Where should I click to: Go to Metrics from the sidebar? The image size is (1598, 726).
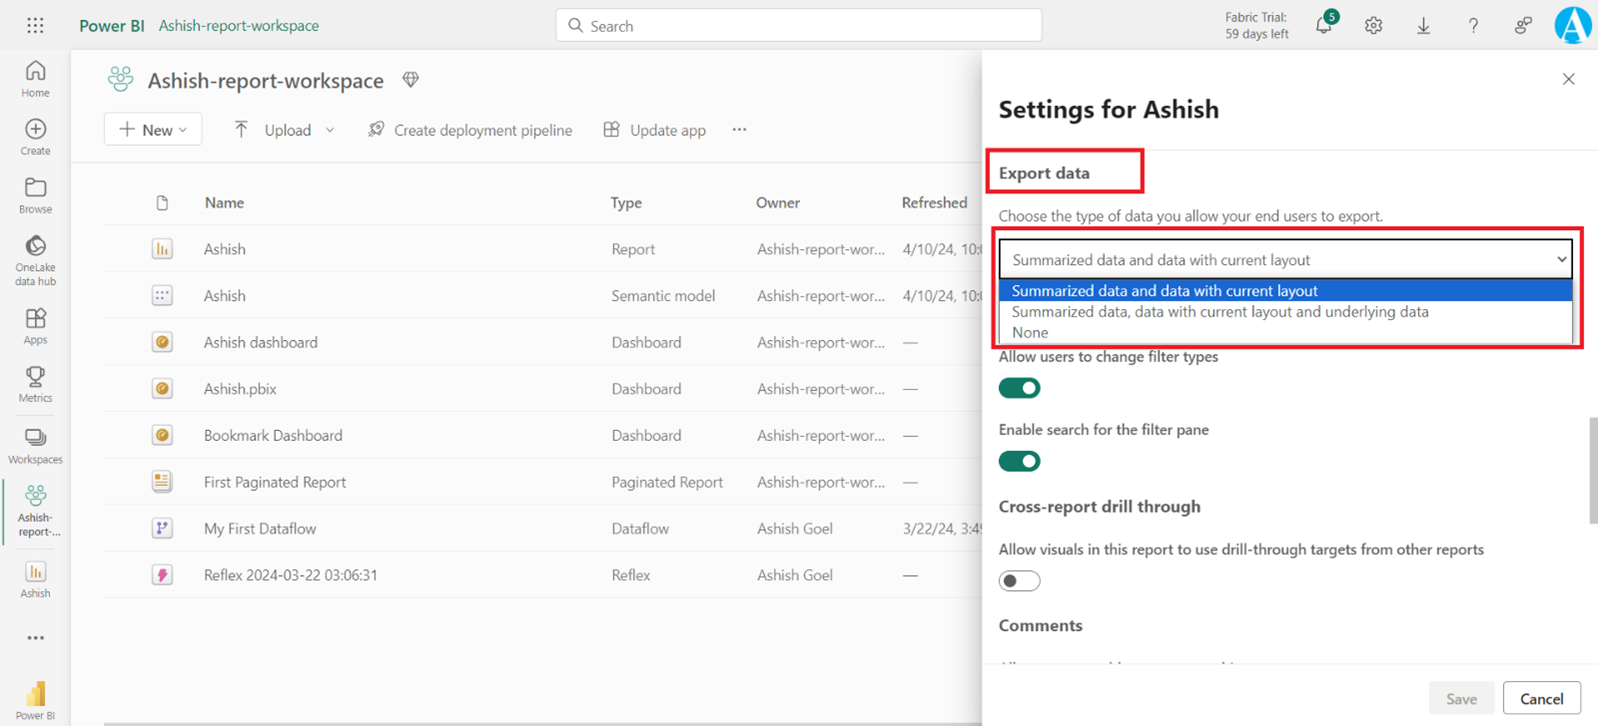tap(35, 384)
